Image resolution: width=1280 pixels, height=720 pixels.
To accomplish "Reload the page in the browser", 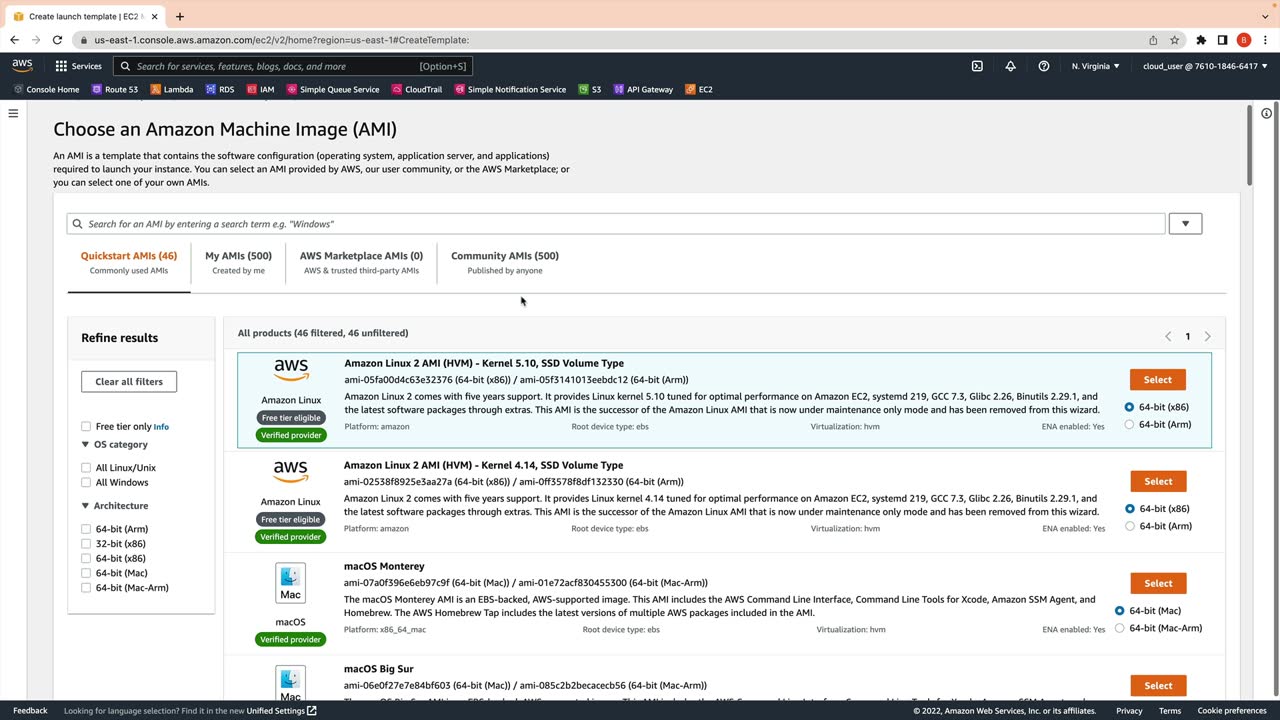I will click(57, 40).
